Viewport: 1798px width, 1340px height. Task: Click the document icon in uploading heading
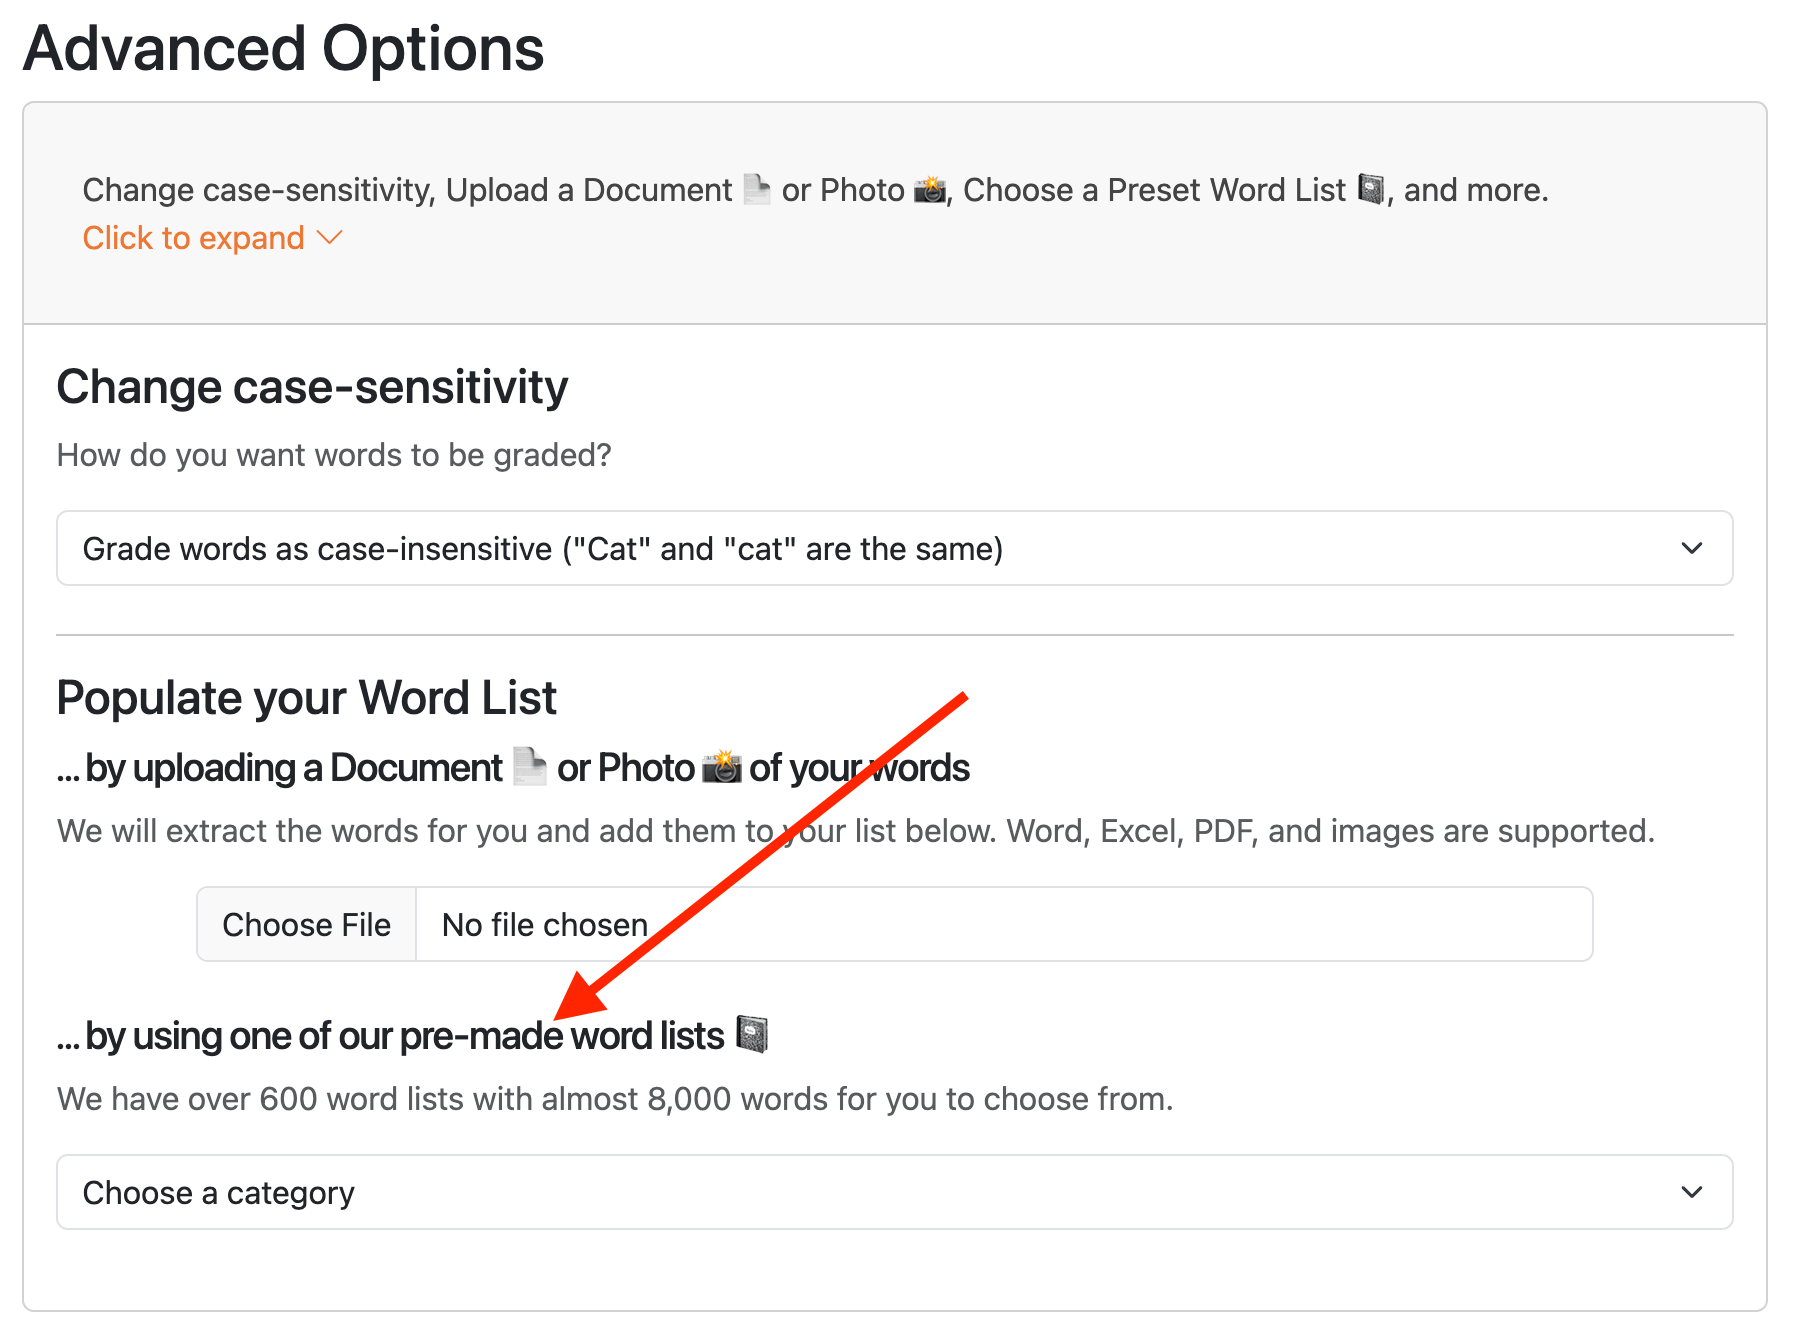[530, 766]
